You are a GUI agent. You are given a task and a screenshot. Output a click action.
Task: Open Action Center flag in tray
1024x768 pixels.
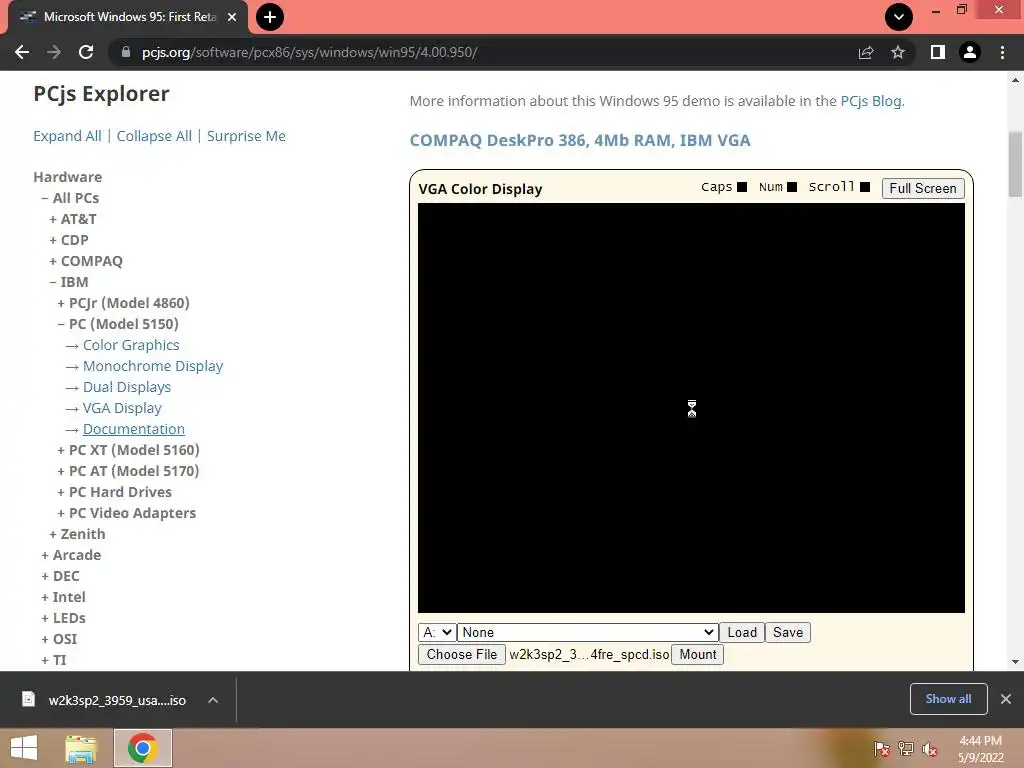[x=881, y=749]
